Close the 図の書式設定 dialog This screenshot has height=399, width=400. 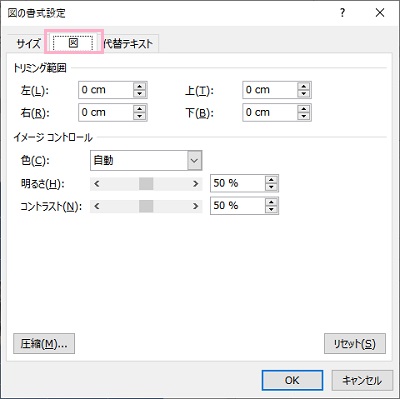[380, 13]
